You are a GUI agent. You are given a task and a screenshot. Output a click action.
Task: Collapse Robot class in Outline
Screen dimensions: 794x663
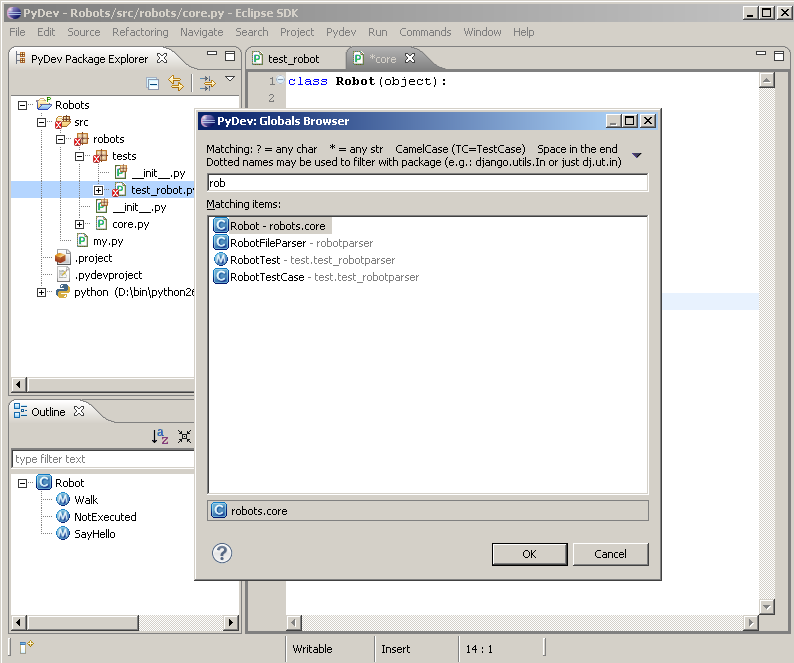point(22,483)
